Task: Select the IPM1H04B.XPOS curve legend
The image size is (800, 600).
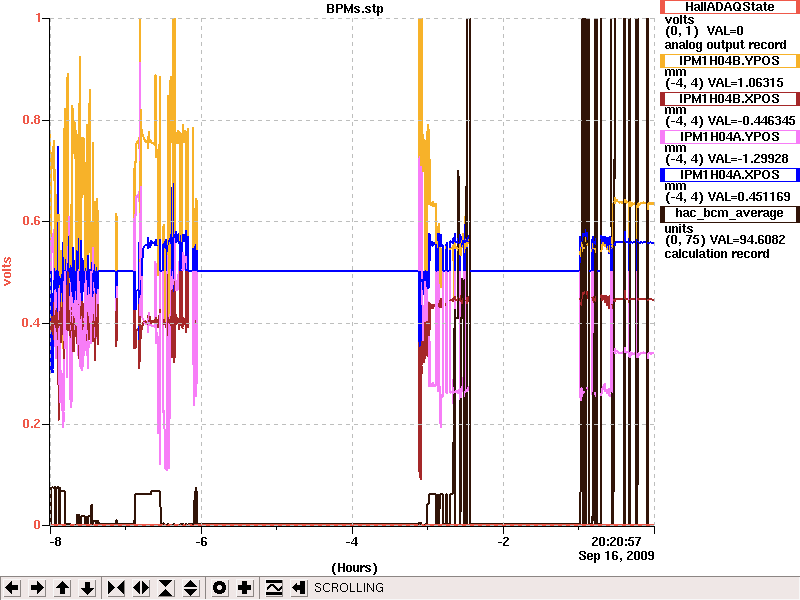Action: (x=730, y=98)
